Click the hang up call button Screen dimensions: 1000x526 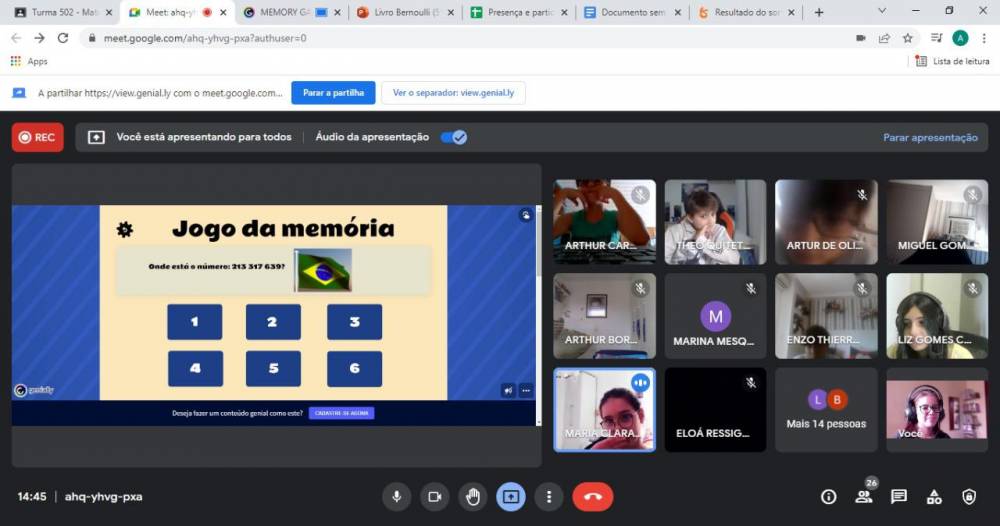tap(592, 496)
